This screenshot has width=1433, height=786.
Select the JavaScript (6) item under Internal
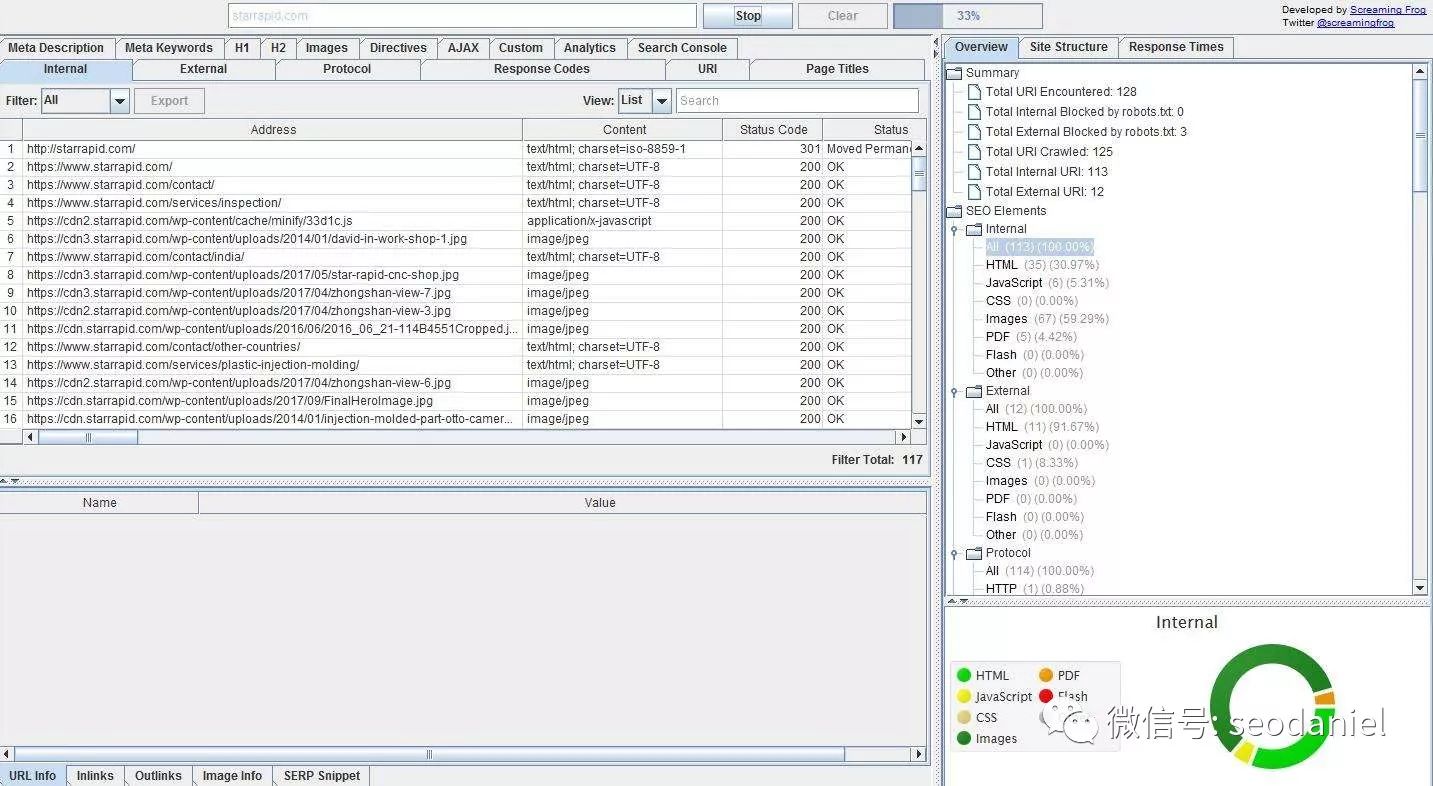(x=1046, y=283)
